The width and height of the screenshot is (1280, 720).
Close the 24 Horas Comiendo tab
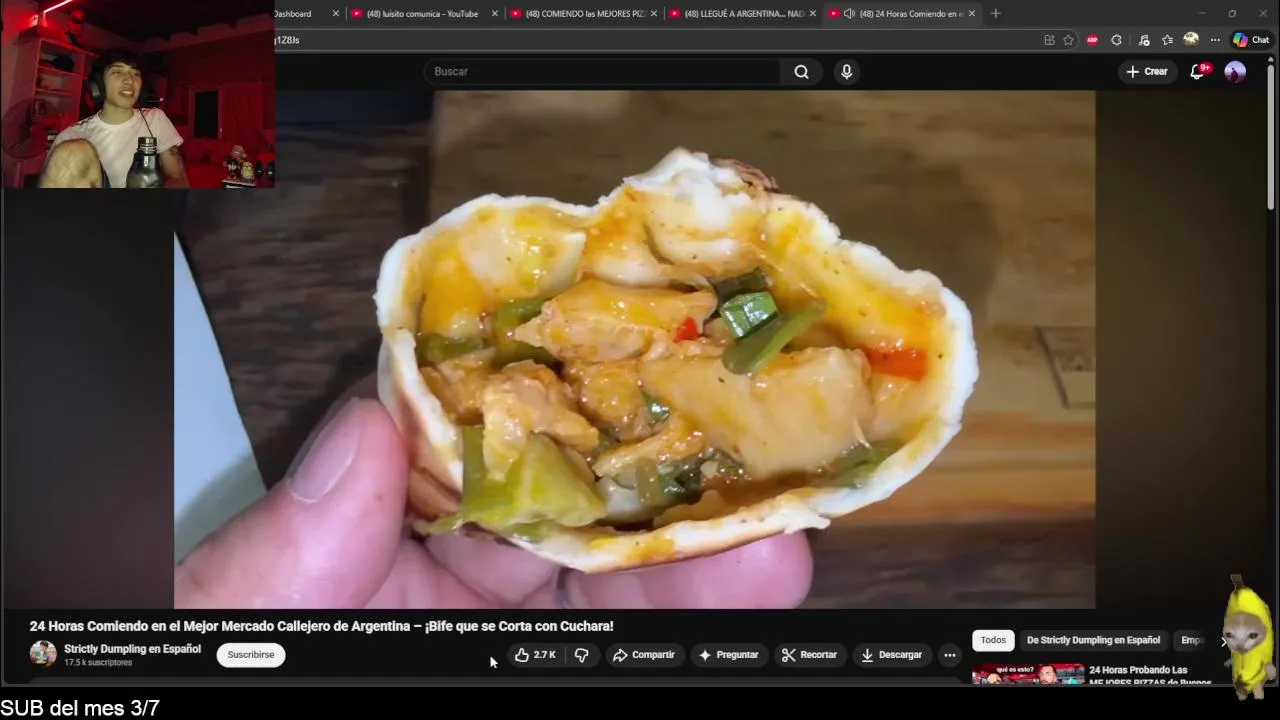point(971,14)
